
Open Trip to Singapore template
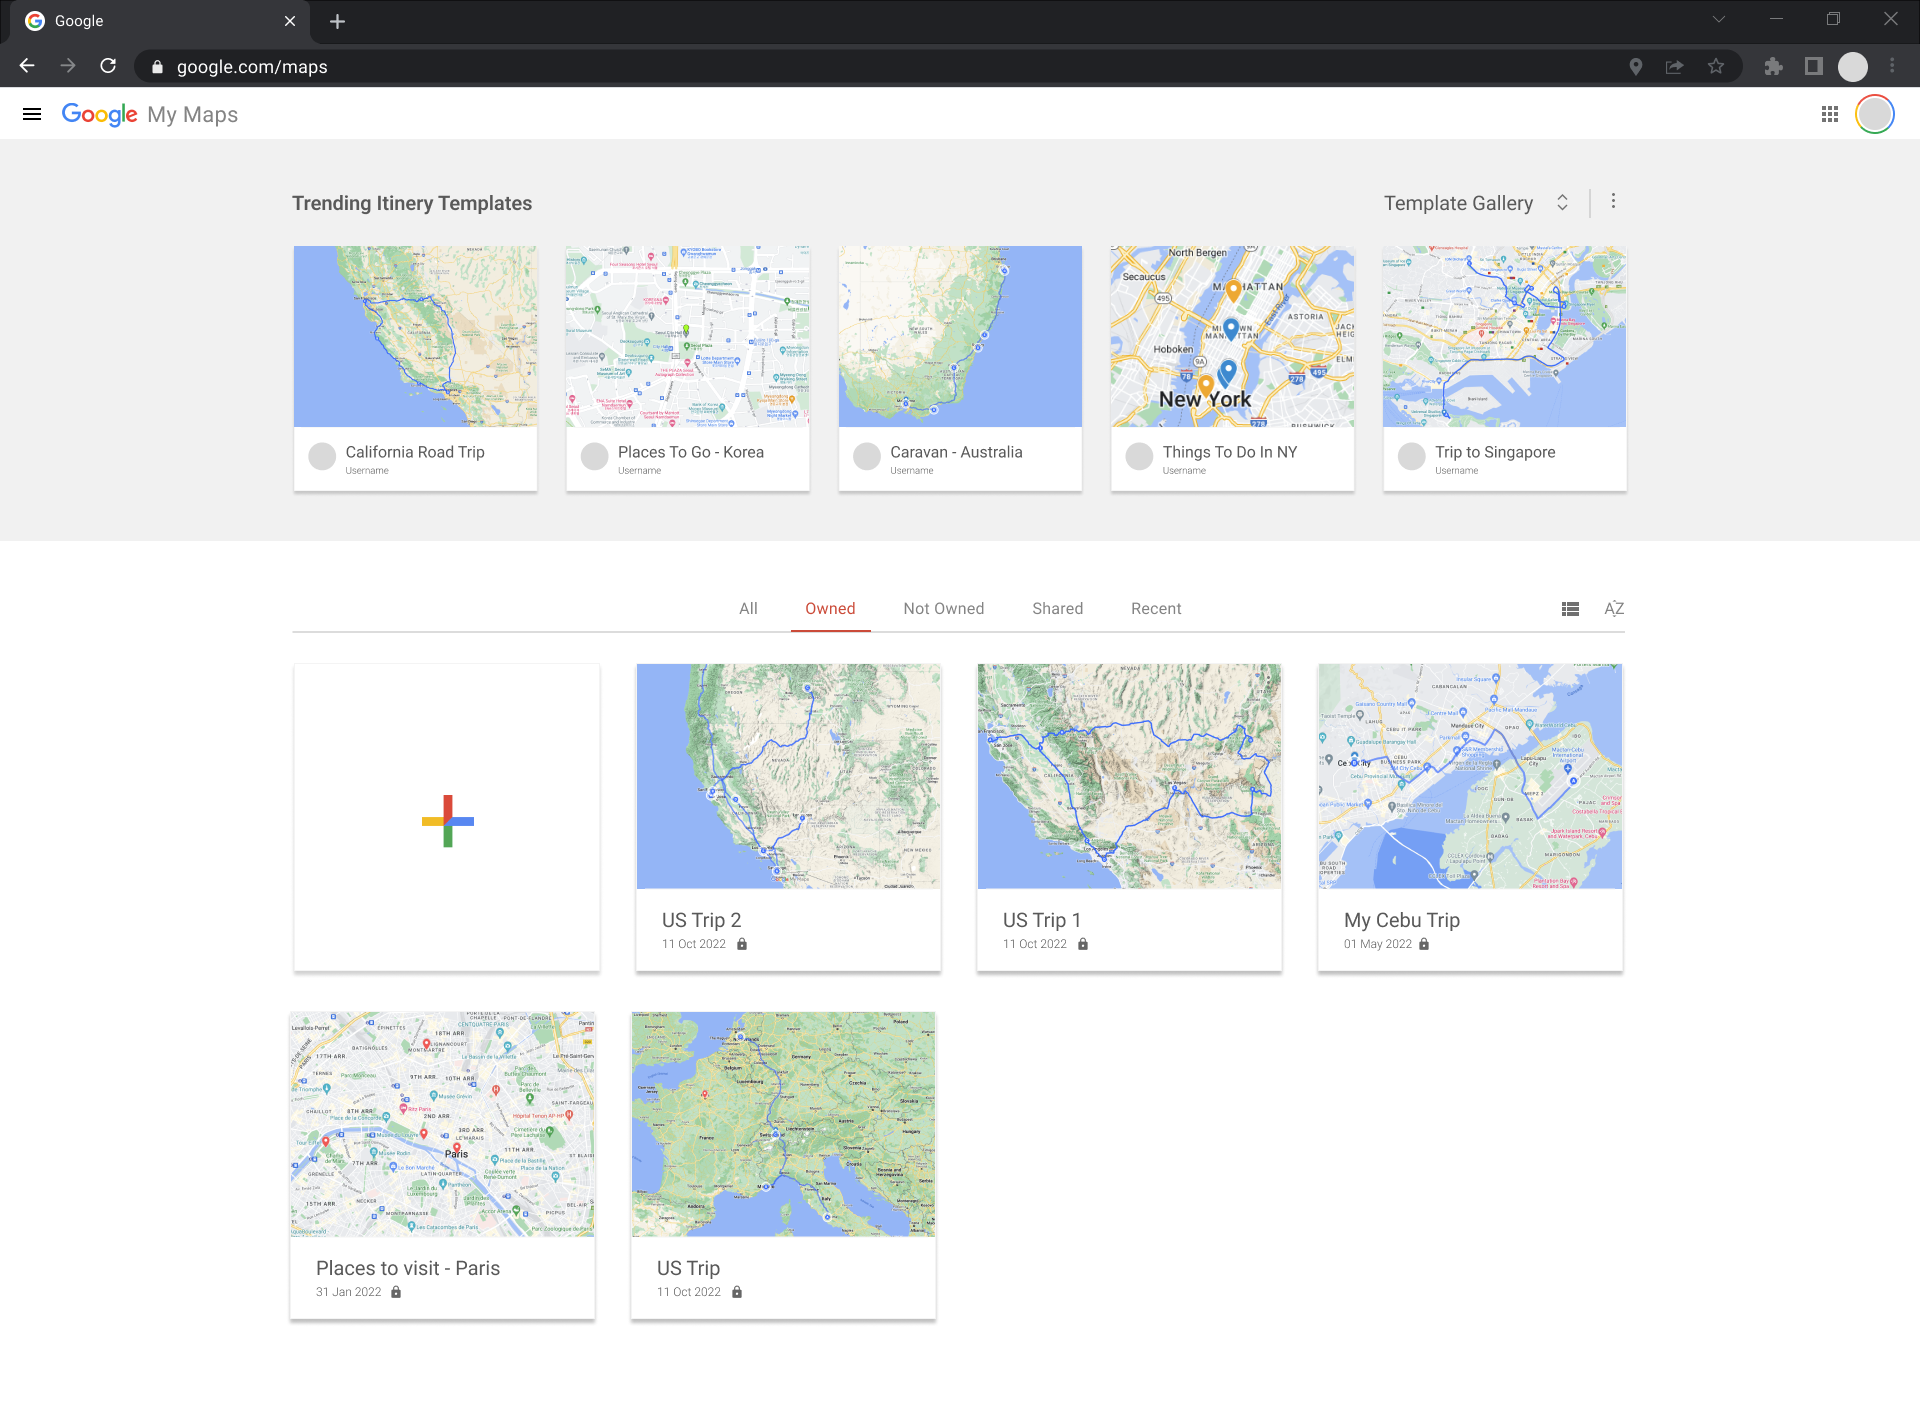1505,368
